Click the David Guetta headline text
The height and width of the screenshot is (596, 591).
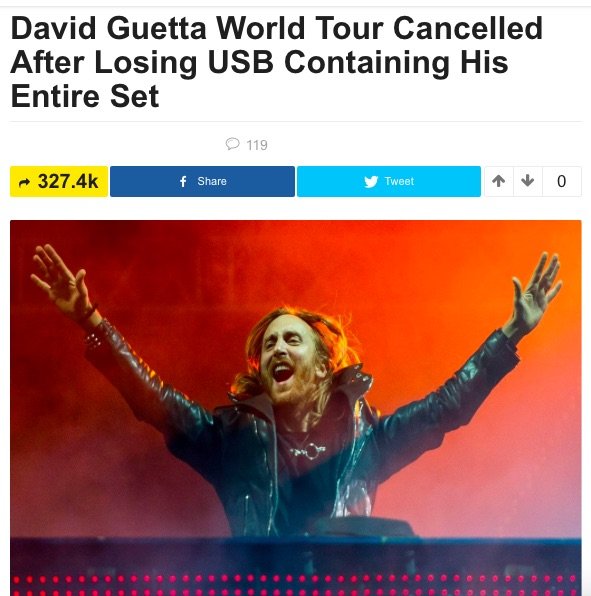[x=277, y=62]
